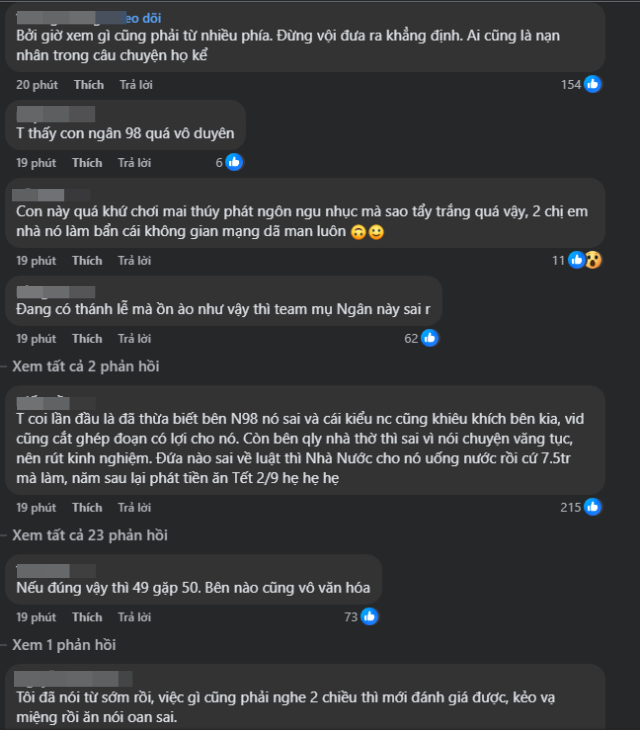Image resolution: width=640 pixels, height=730 pixels.
Task: Open reactions beside count 11
Action: (x=584, y=260)
